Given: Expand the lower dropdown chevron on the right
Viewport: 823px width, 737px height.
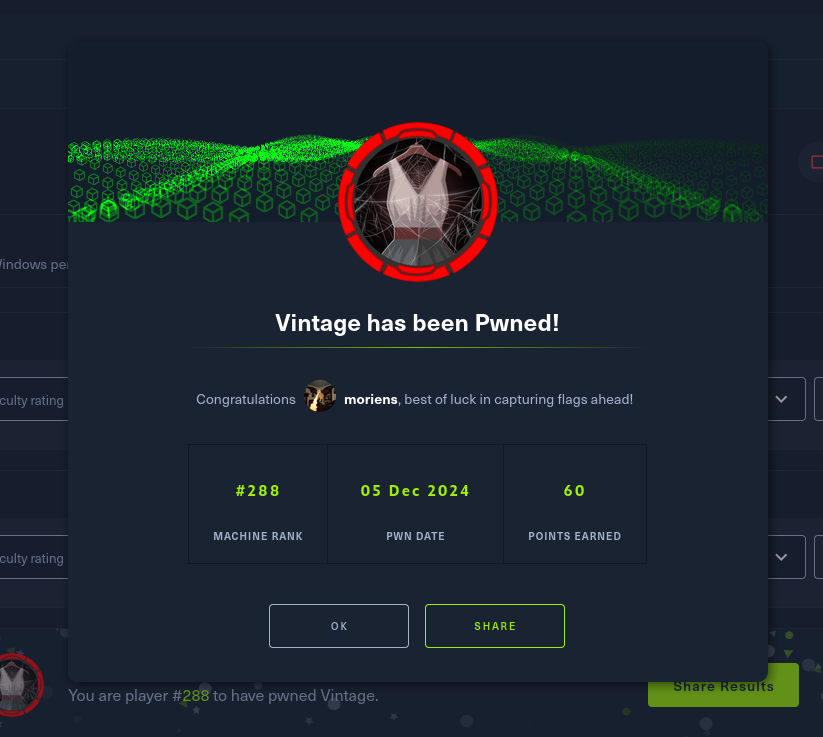Looking at the screenshot, I should coord(781,557).
